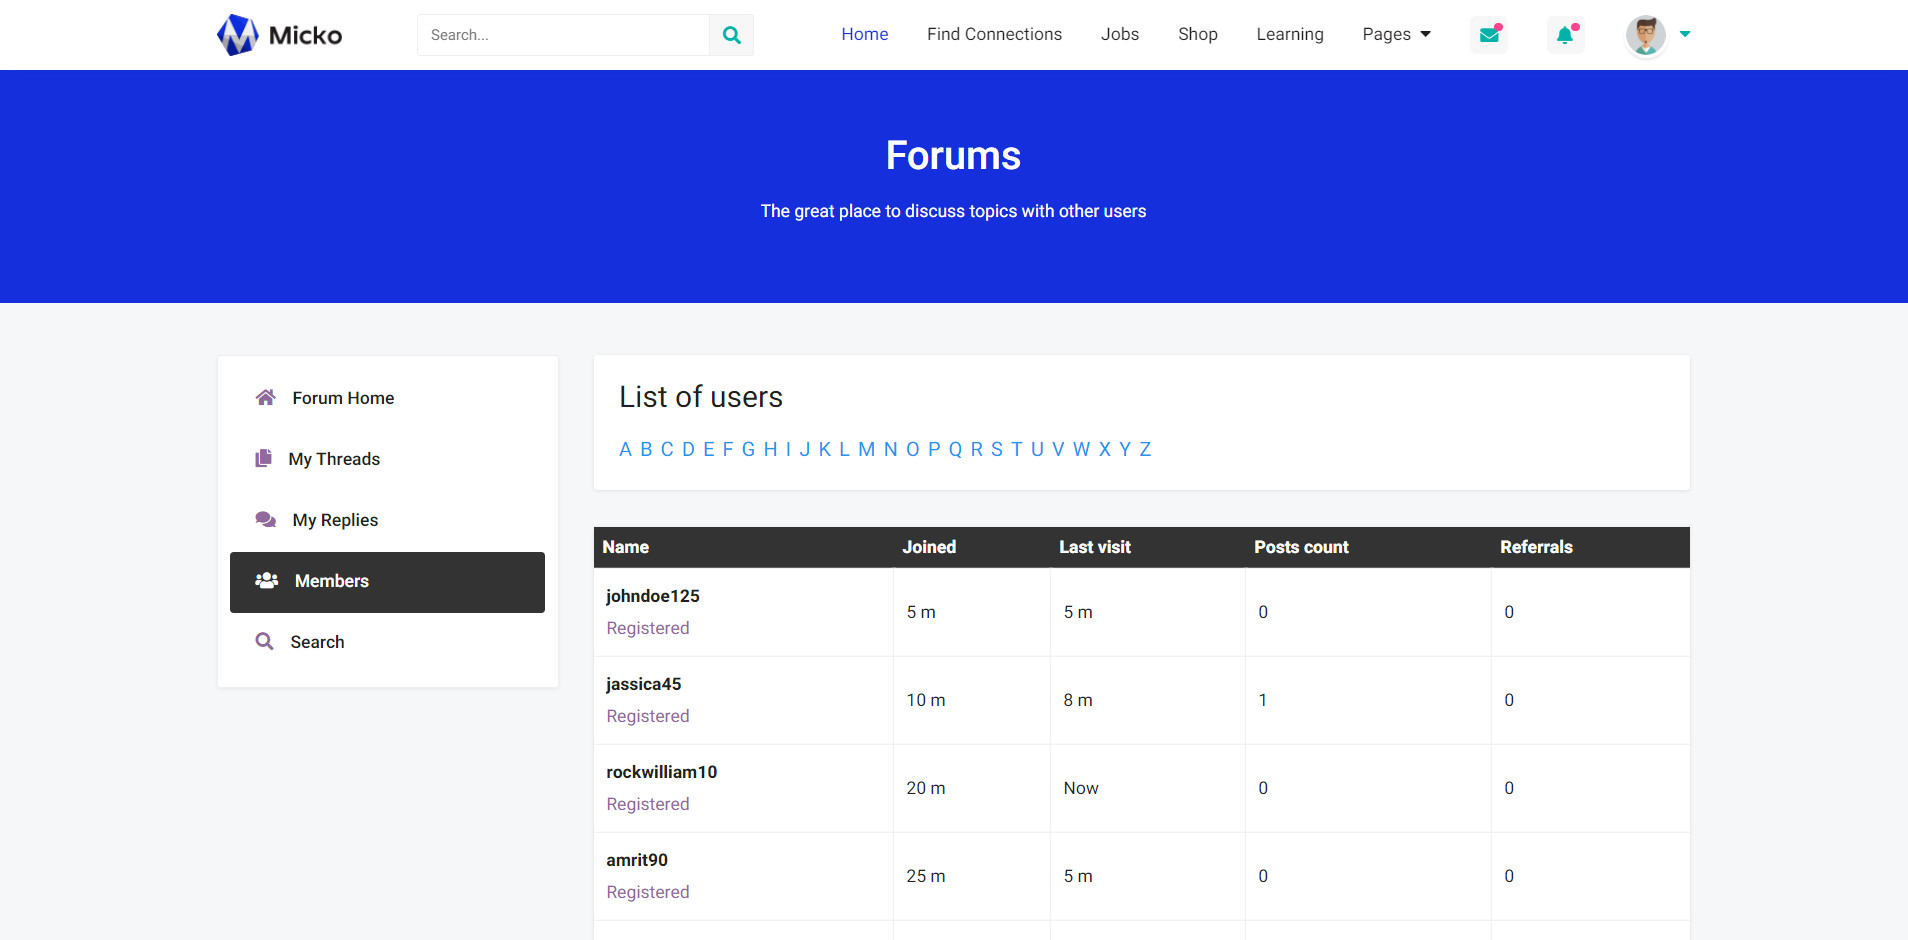This screenshot has height=940, width=1908.
Task: Filter the user list by letter Z
Action: click(x=1145, y=450)
